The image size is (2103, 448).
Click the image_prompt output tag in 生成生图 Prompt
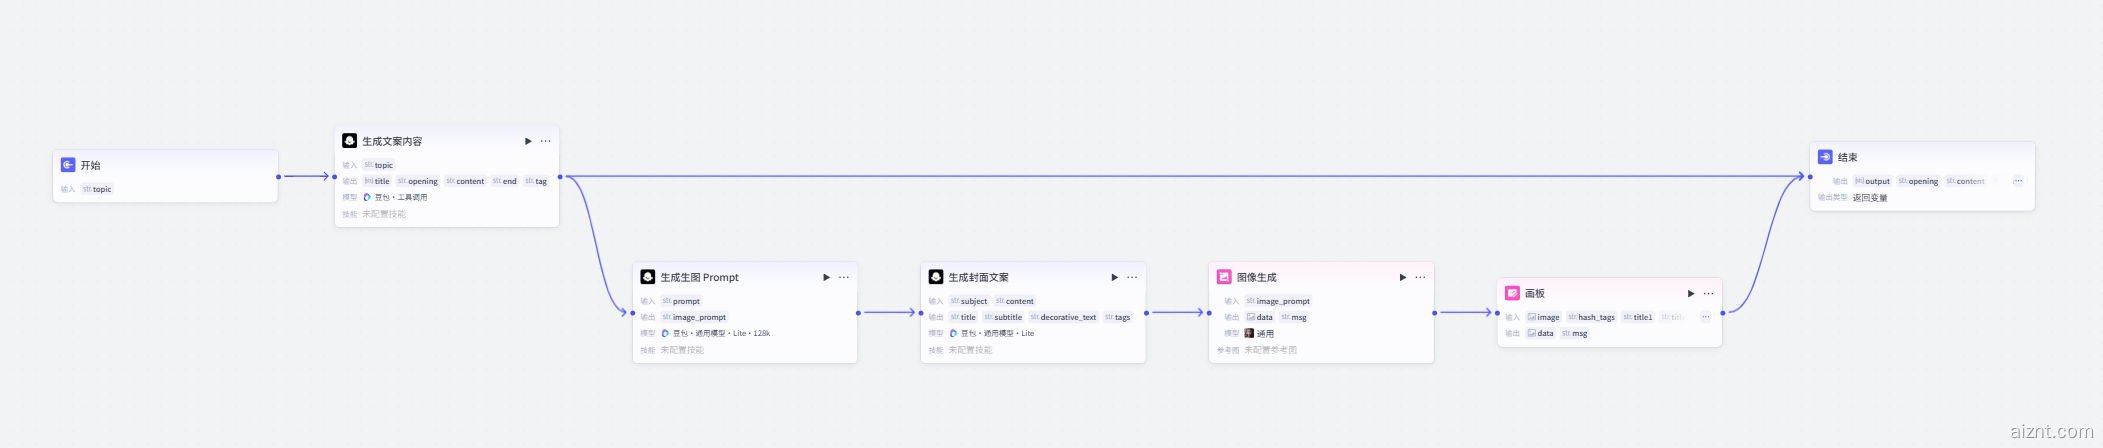click(694, 317)
